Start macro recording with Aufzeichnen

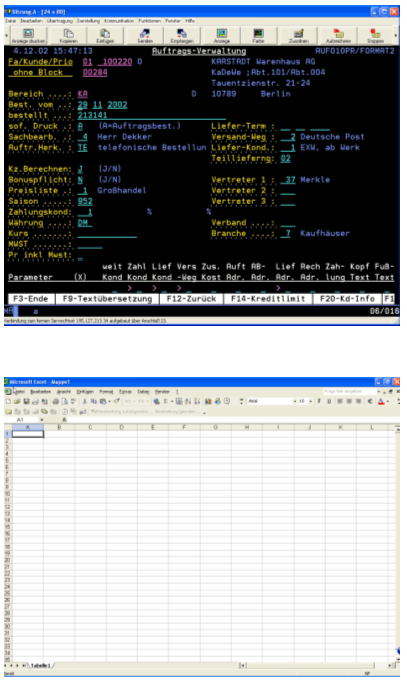tap(338, 35)
